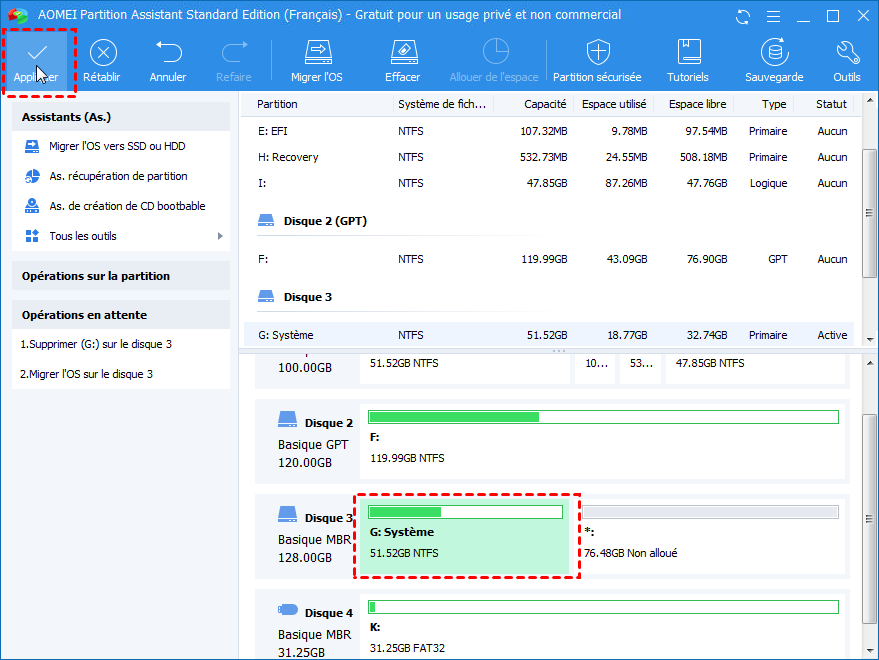Select the Disque 2 Basique GPT disk label

[307, 442]
